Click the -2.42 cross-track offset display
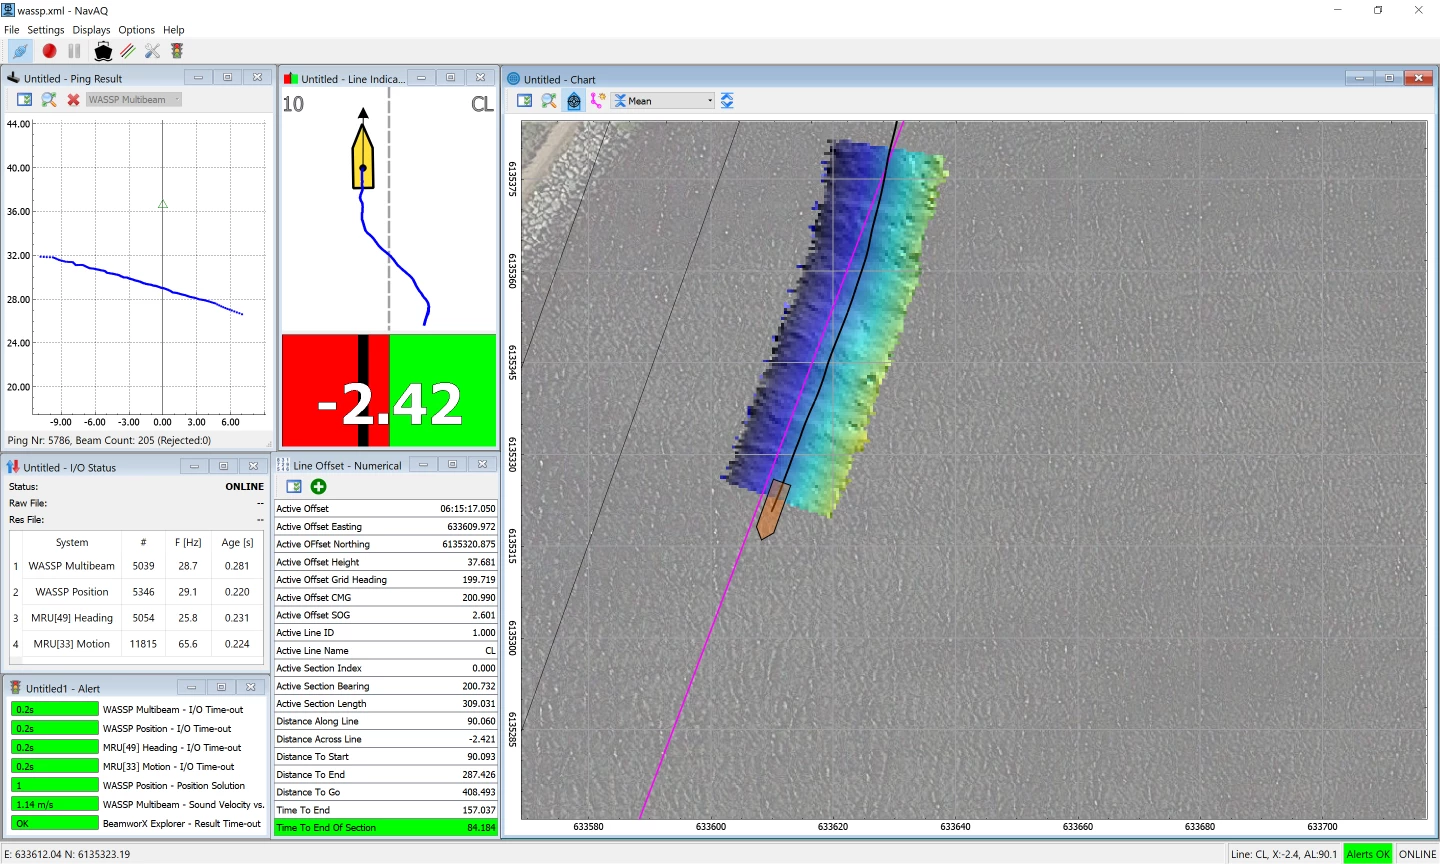Viewport: 1440px width, 864px height. point(389,391)
